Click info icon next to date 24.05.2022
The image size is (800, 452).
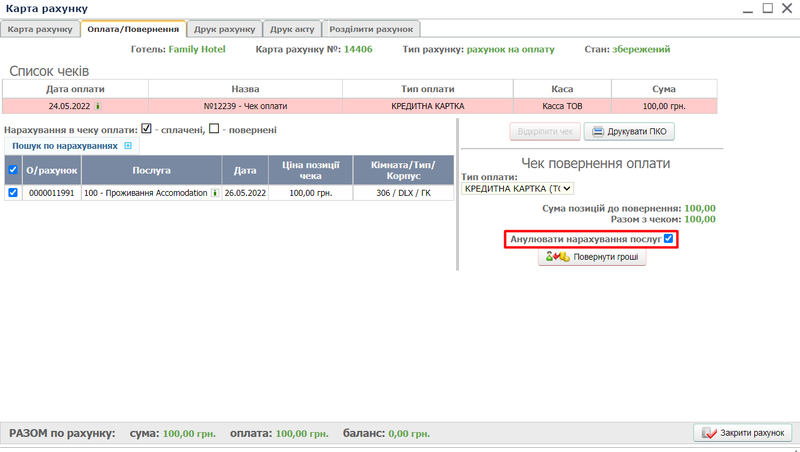[98, 105]
